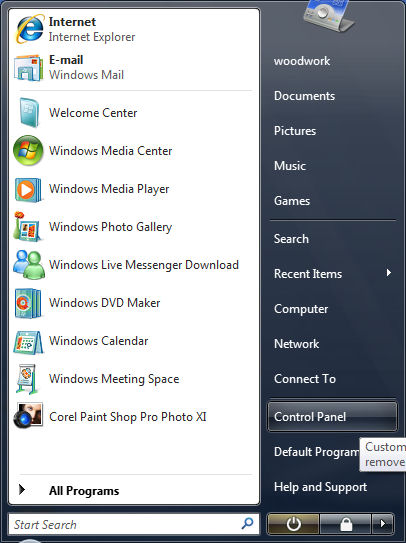Click the Welcome Center icon

coord(28,113)
